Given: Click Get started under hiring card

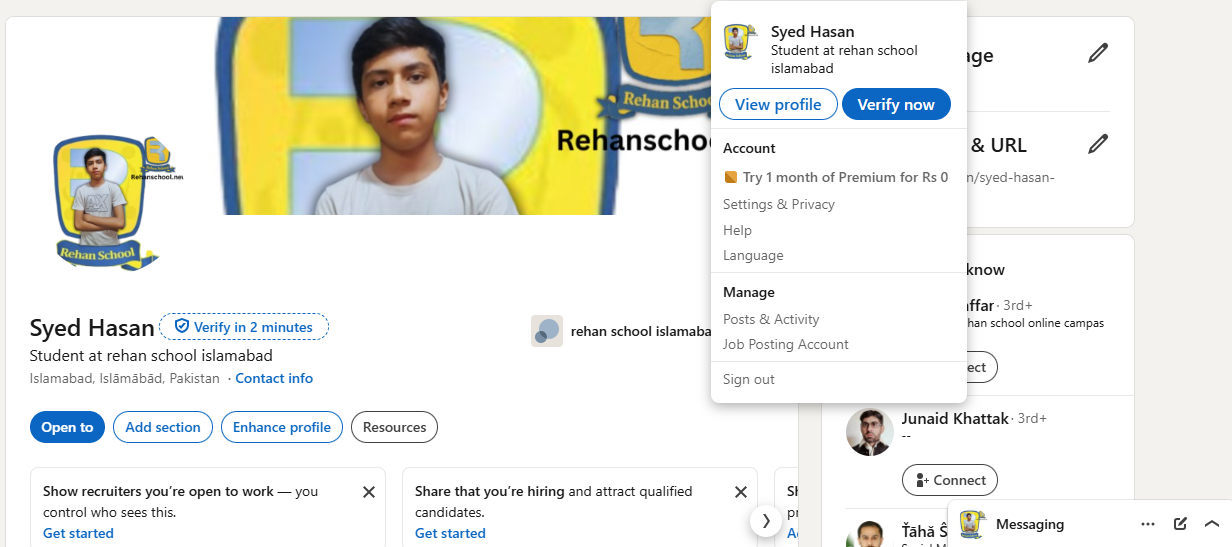Looking at the screenshot, I should (450, 533).
